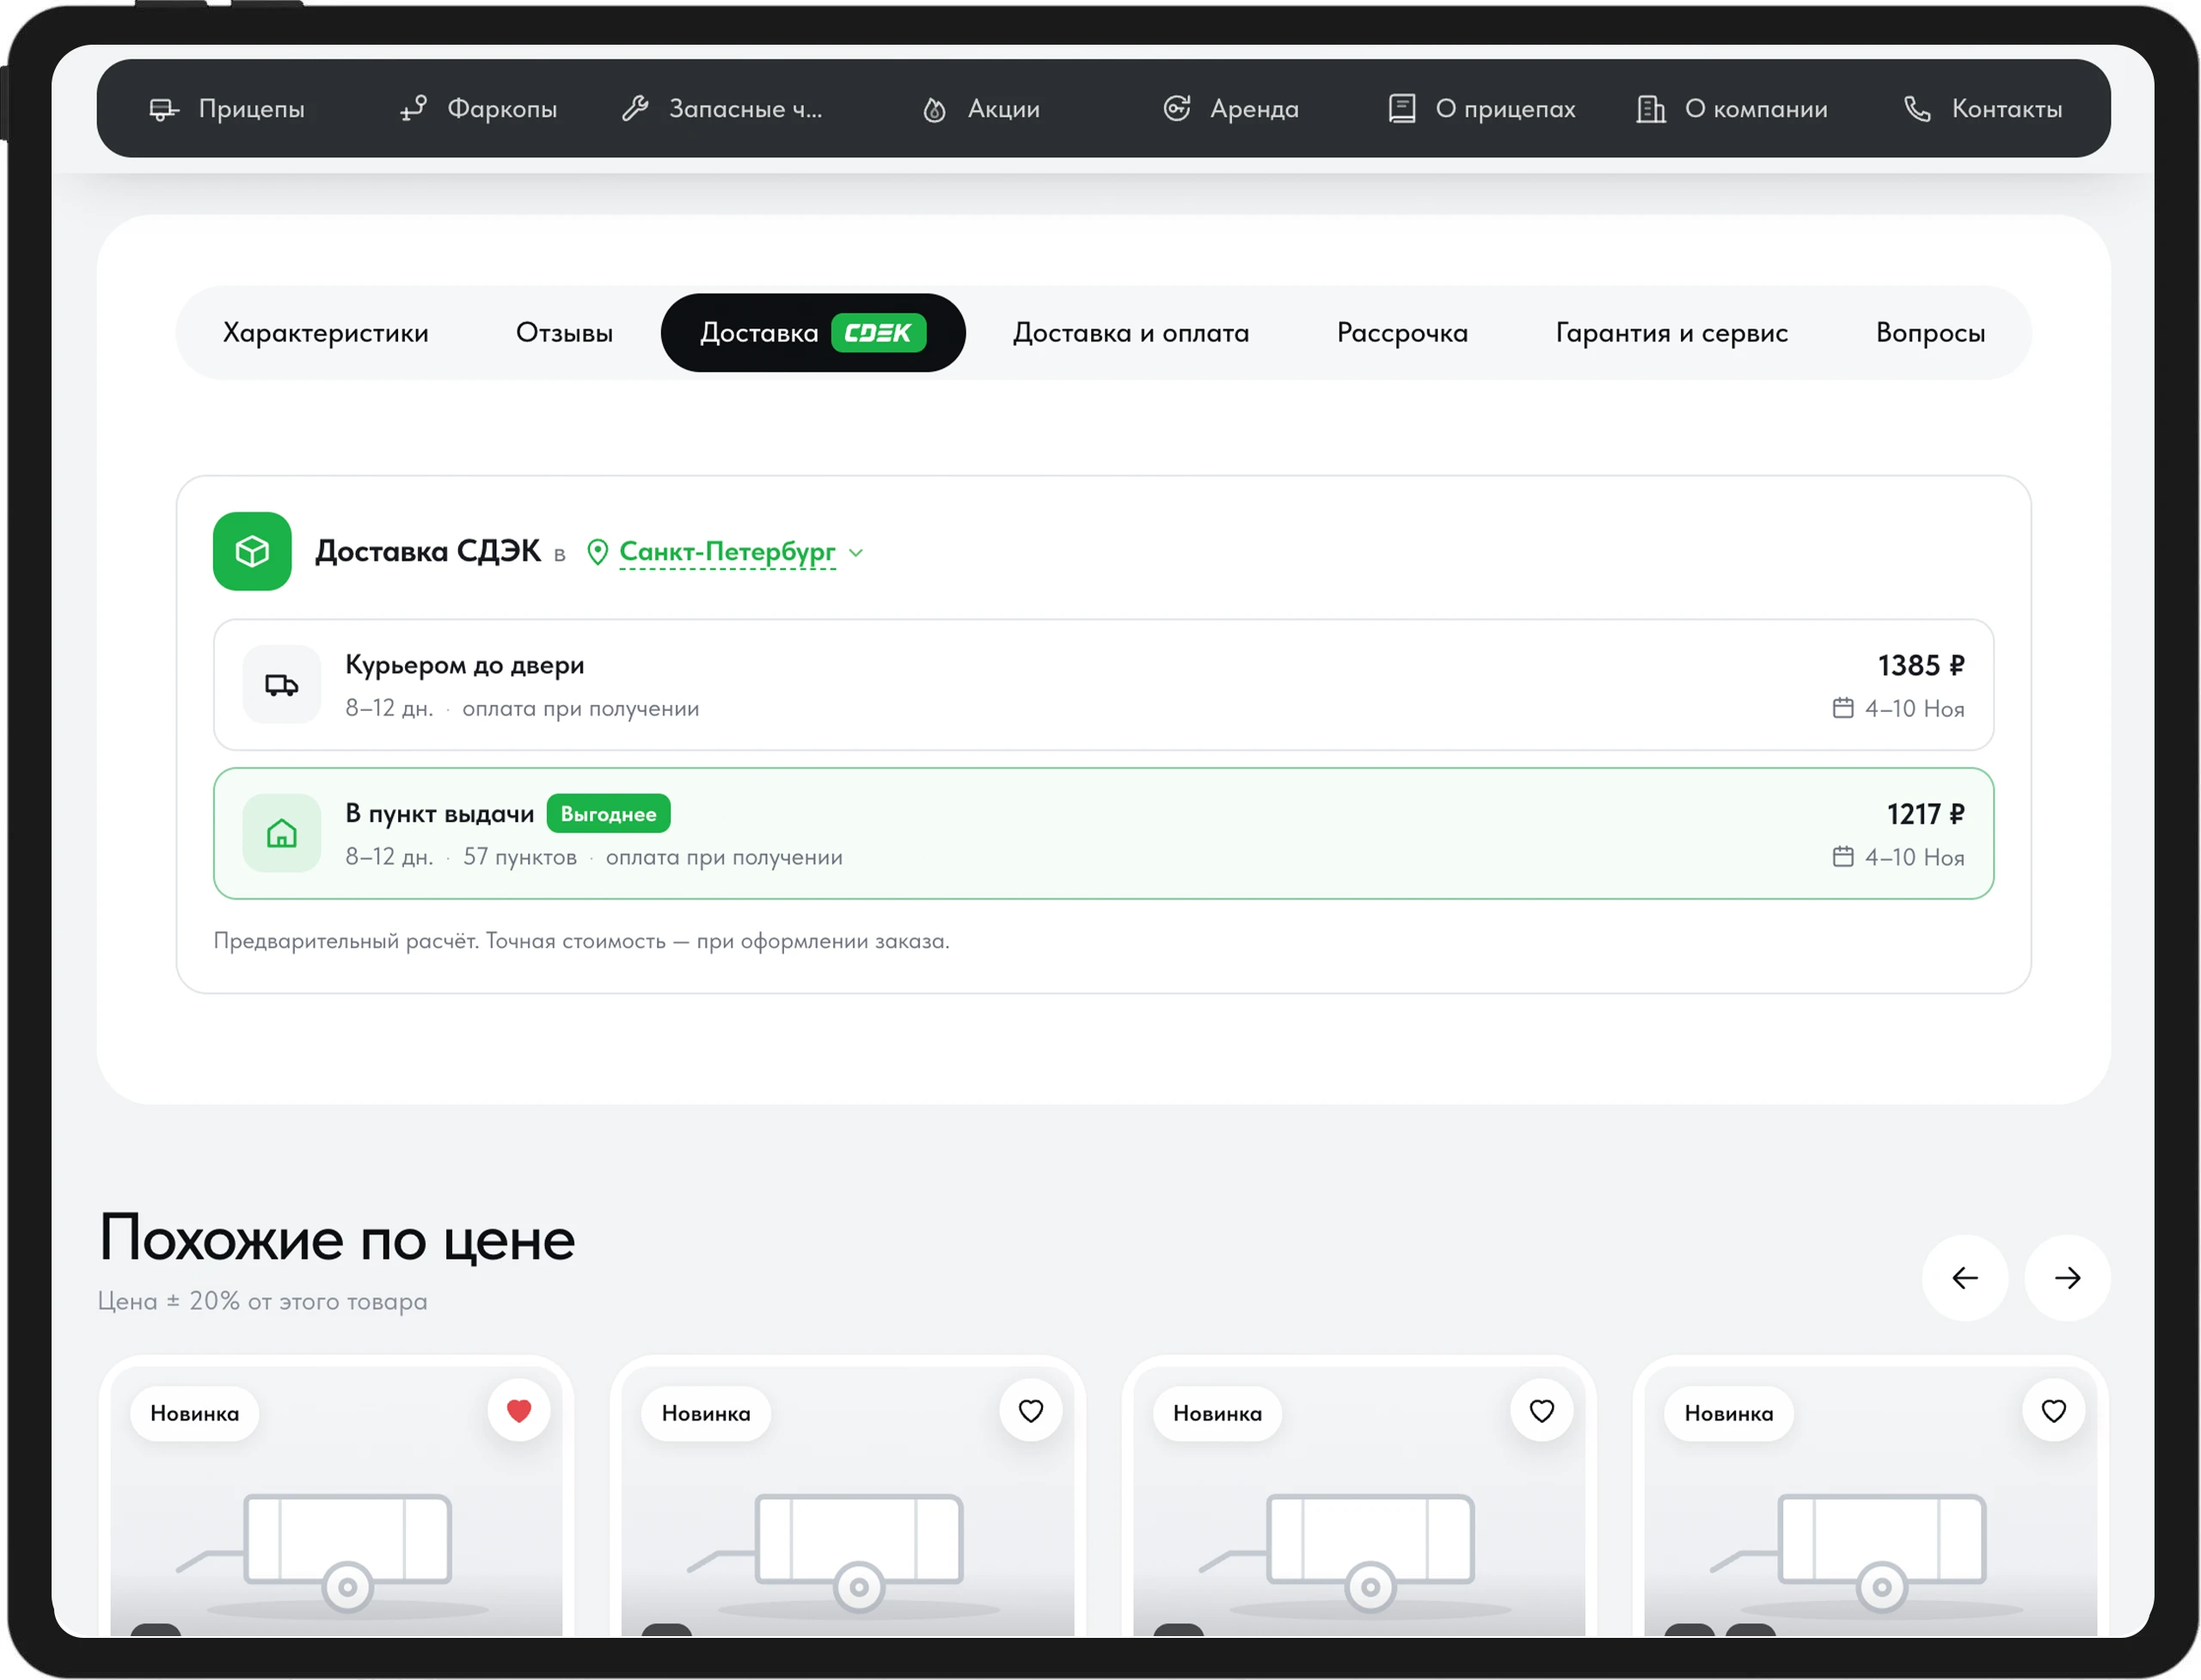Open the Доставка и оплата tab

pos(1131,333)
